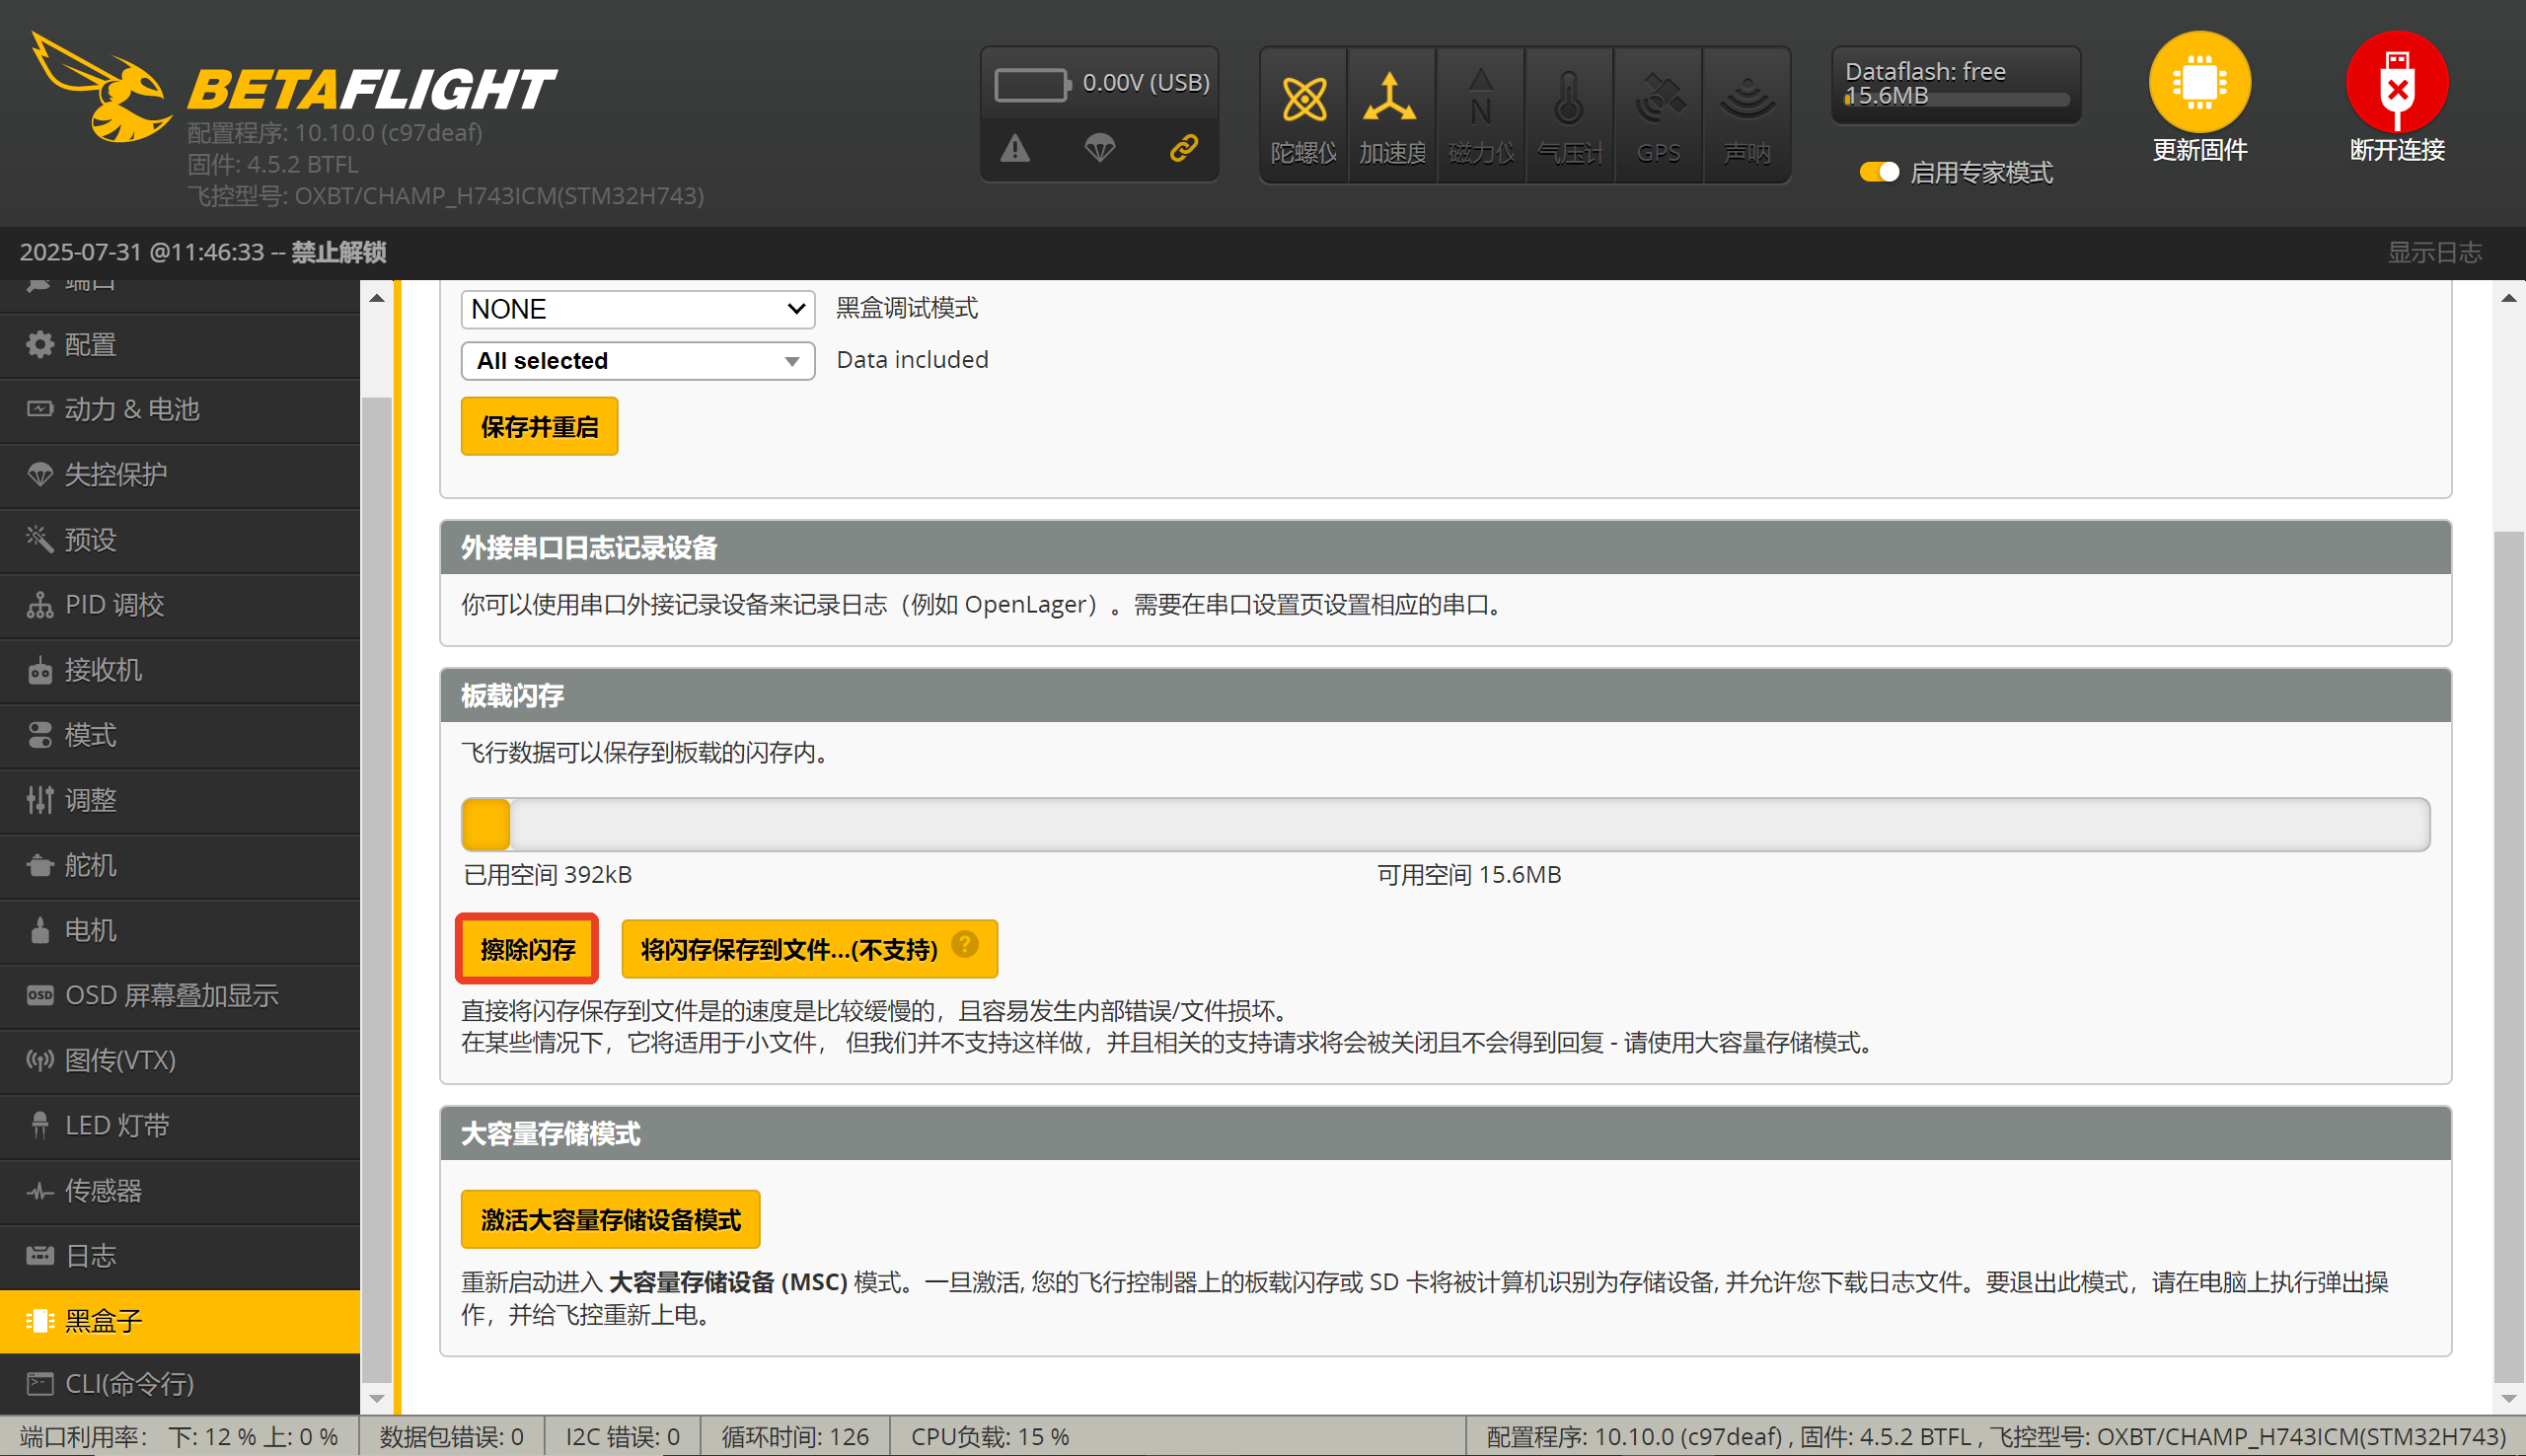Viewport: 2526px width, 1456px height.
Task: Expand the All selected data dropdown
Action: click(x=637, y=361)
